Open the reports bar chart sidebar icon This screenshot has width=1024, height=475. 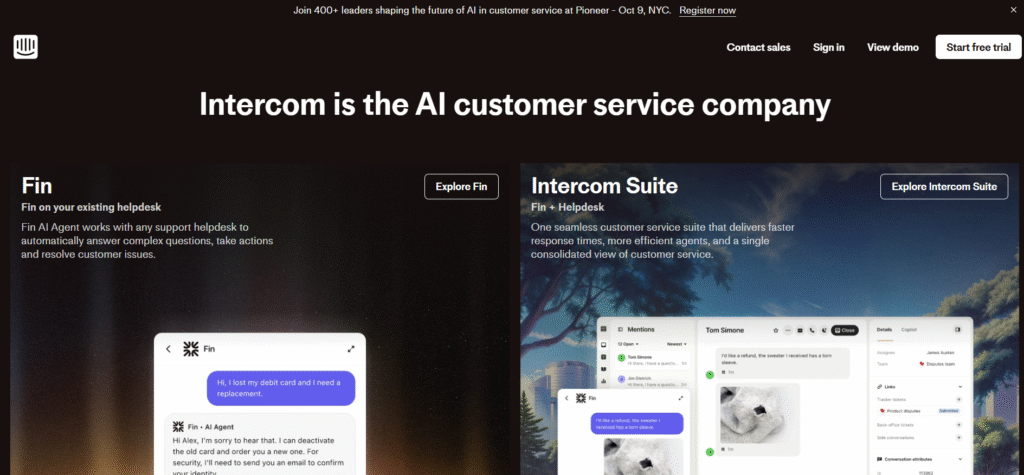pyautogui.click(x=603, y=381)
